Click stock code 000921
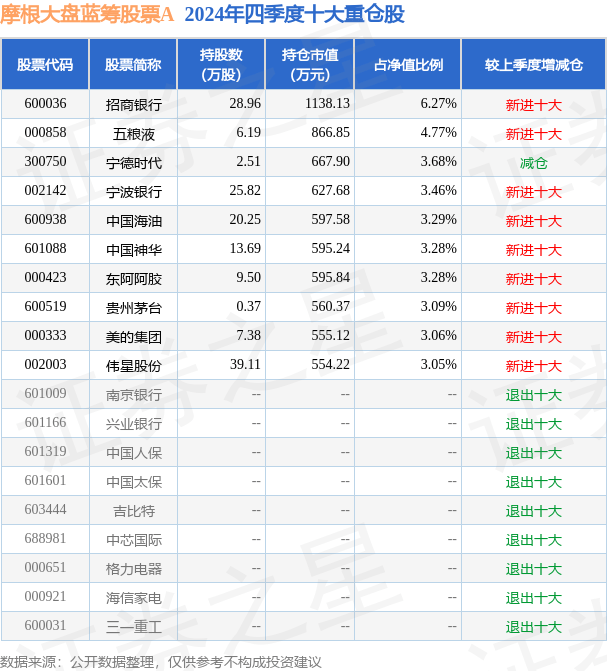Viewport: 607px width, 671px height. 45,597
